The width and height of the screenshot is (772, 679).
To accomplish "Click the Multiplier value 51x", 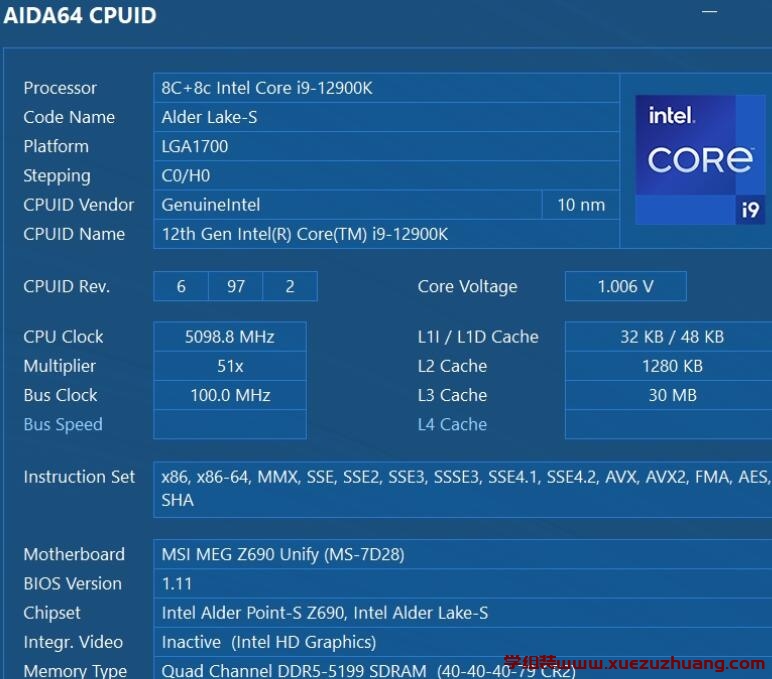I will (x=230, y=366).
